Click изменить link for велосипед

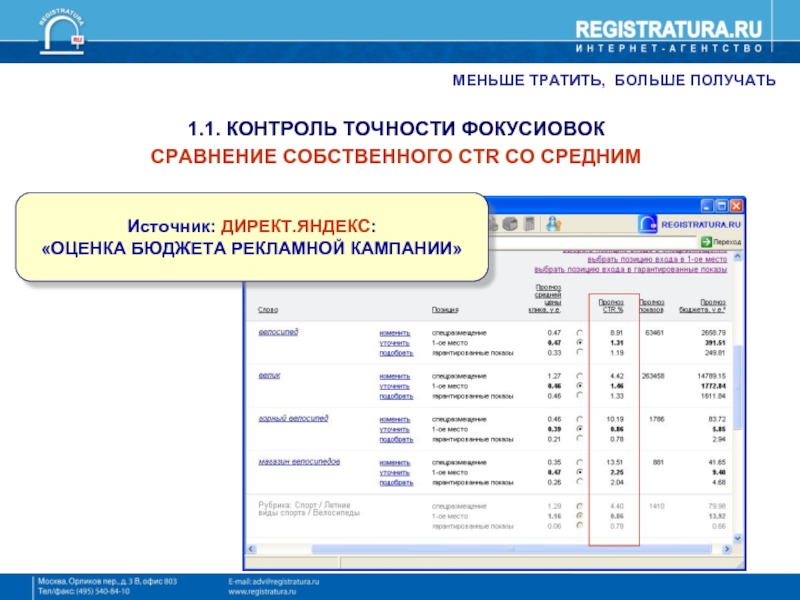pos(394,333)
